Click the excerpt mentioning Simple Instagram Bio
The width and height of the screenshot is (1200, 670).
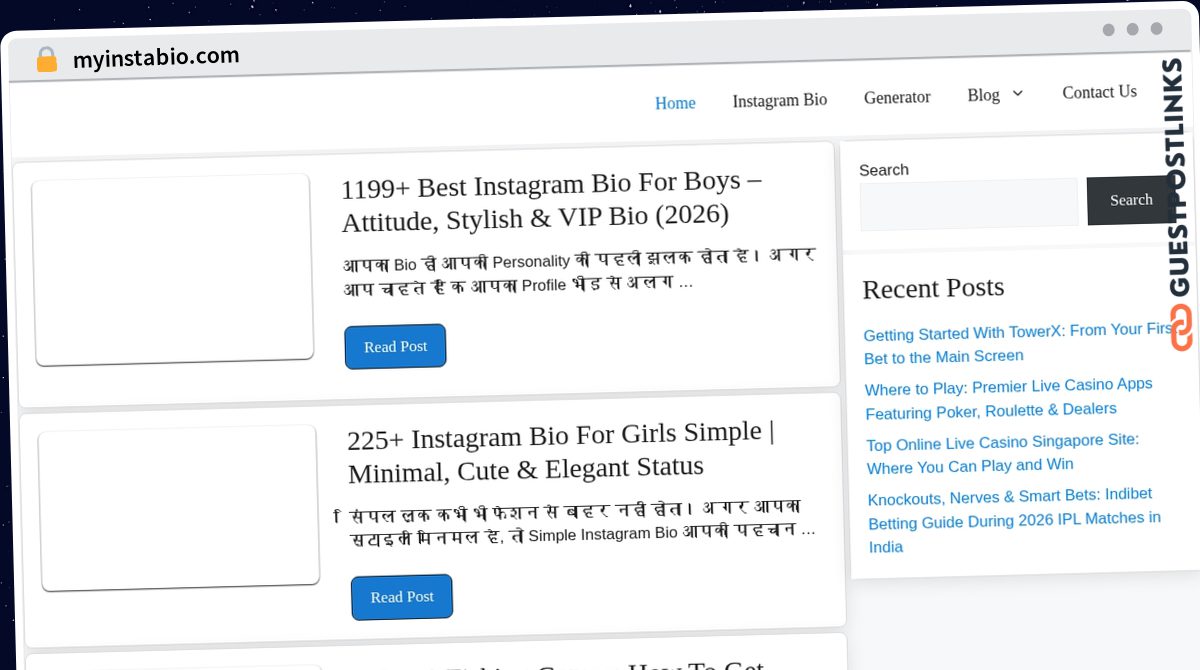click(x=577, y=522)
